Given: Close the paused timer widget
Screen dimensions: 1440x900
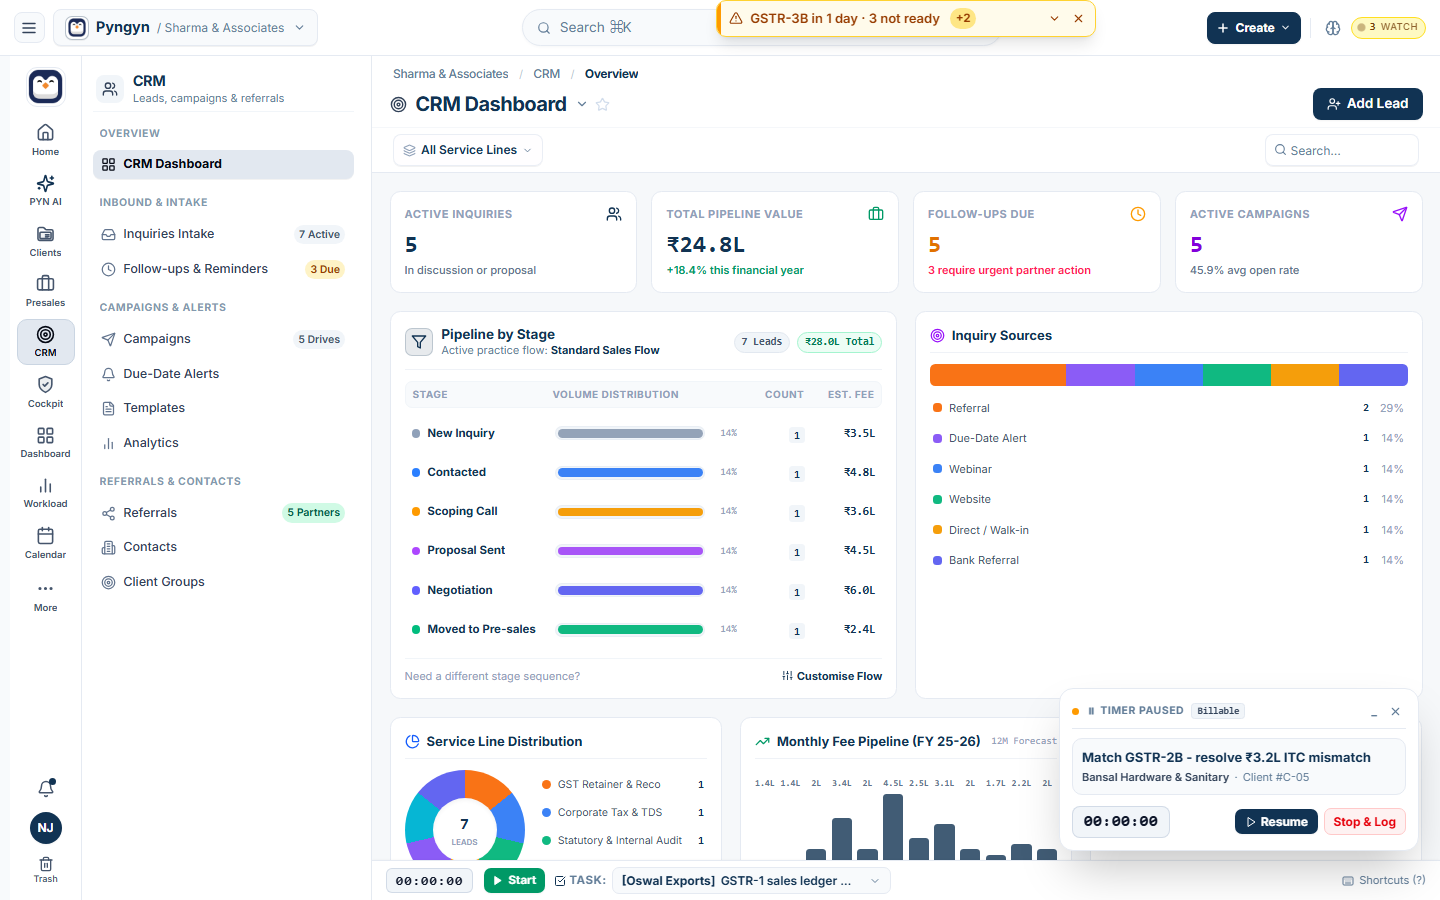Looking at the screenshot, I should click(1396, 712).
